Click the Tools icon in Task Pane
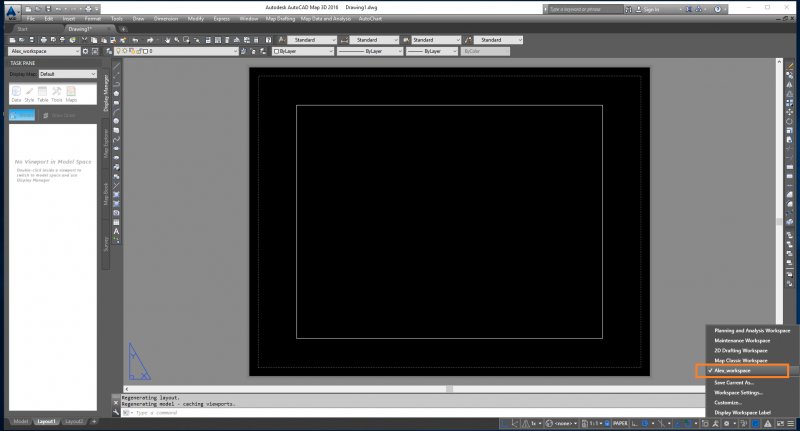 [57, 94]
